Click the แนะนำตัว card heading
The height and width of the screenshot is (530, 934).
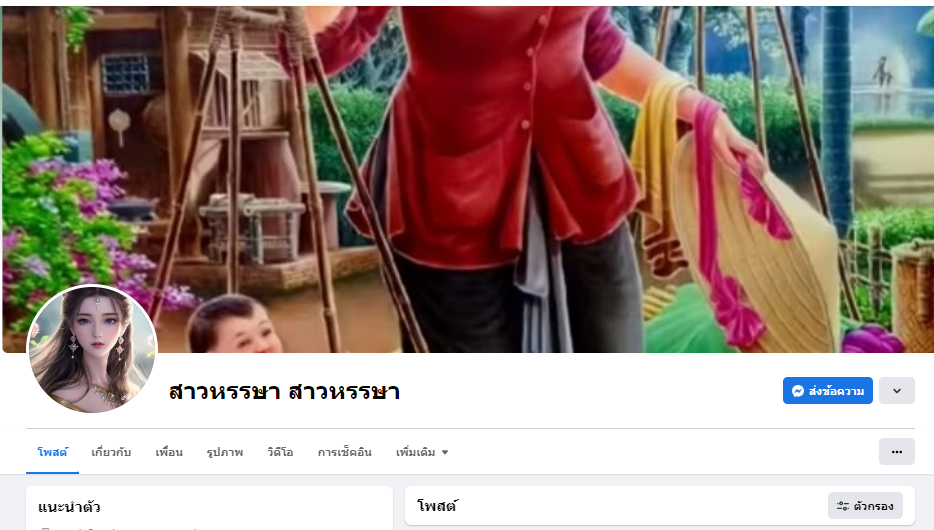pyautogui.click(x=69, y=507)
